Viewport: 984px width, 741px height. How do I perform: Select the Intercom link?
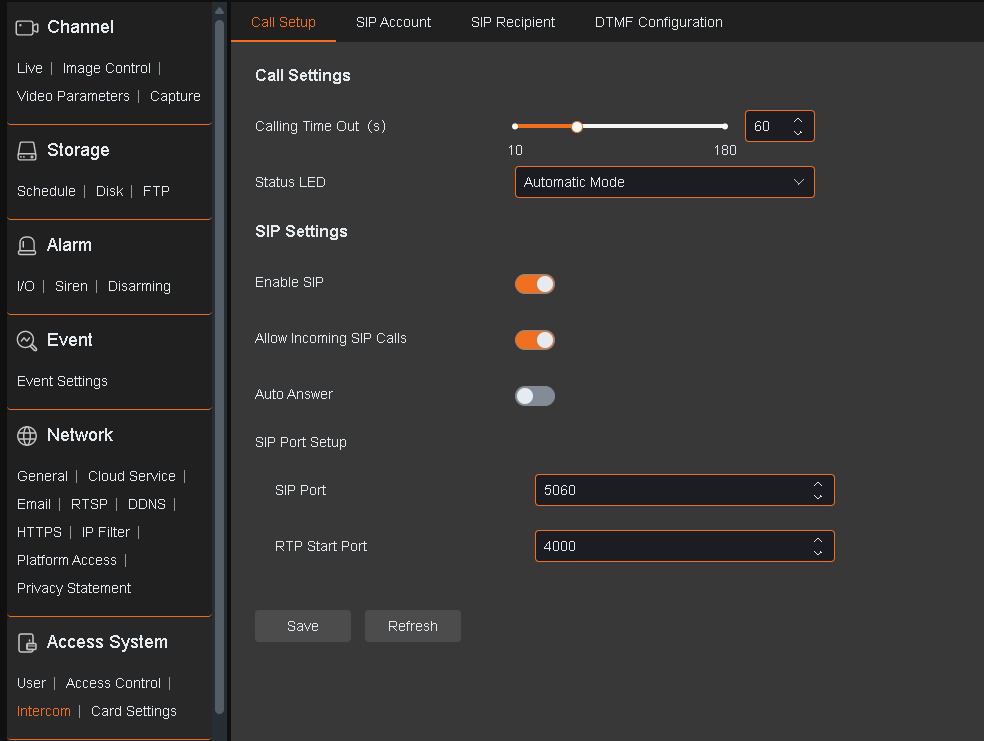(x=43, y=711)
